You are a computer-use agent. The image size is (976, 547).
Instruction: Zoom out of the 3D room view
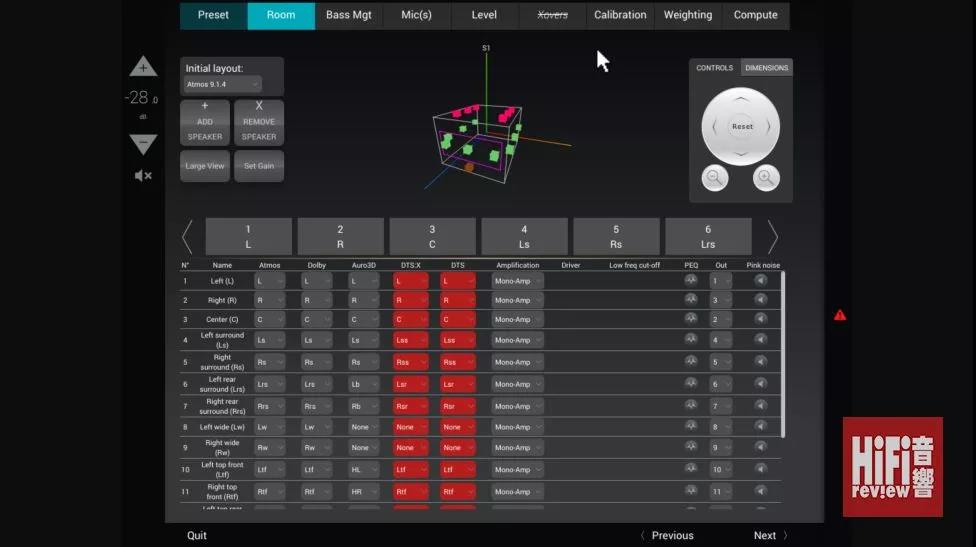(x=715, y=178)
